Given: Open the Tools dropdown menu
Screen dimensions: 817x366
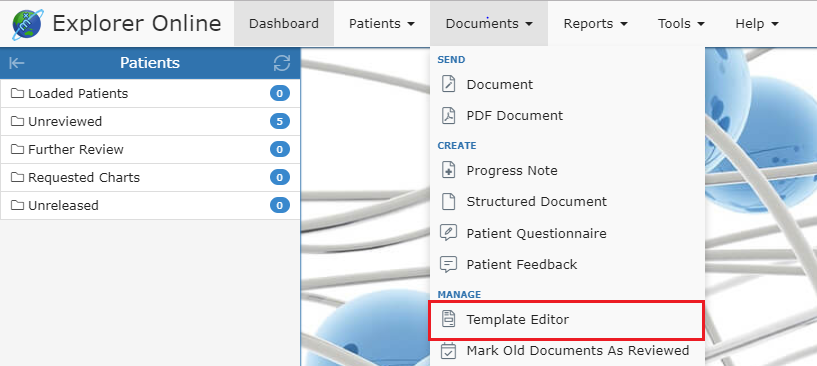Looking at the screenshot, I should [x=681, y=23].
